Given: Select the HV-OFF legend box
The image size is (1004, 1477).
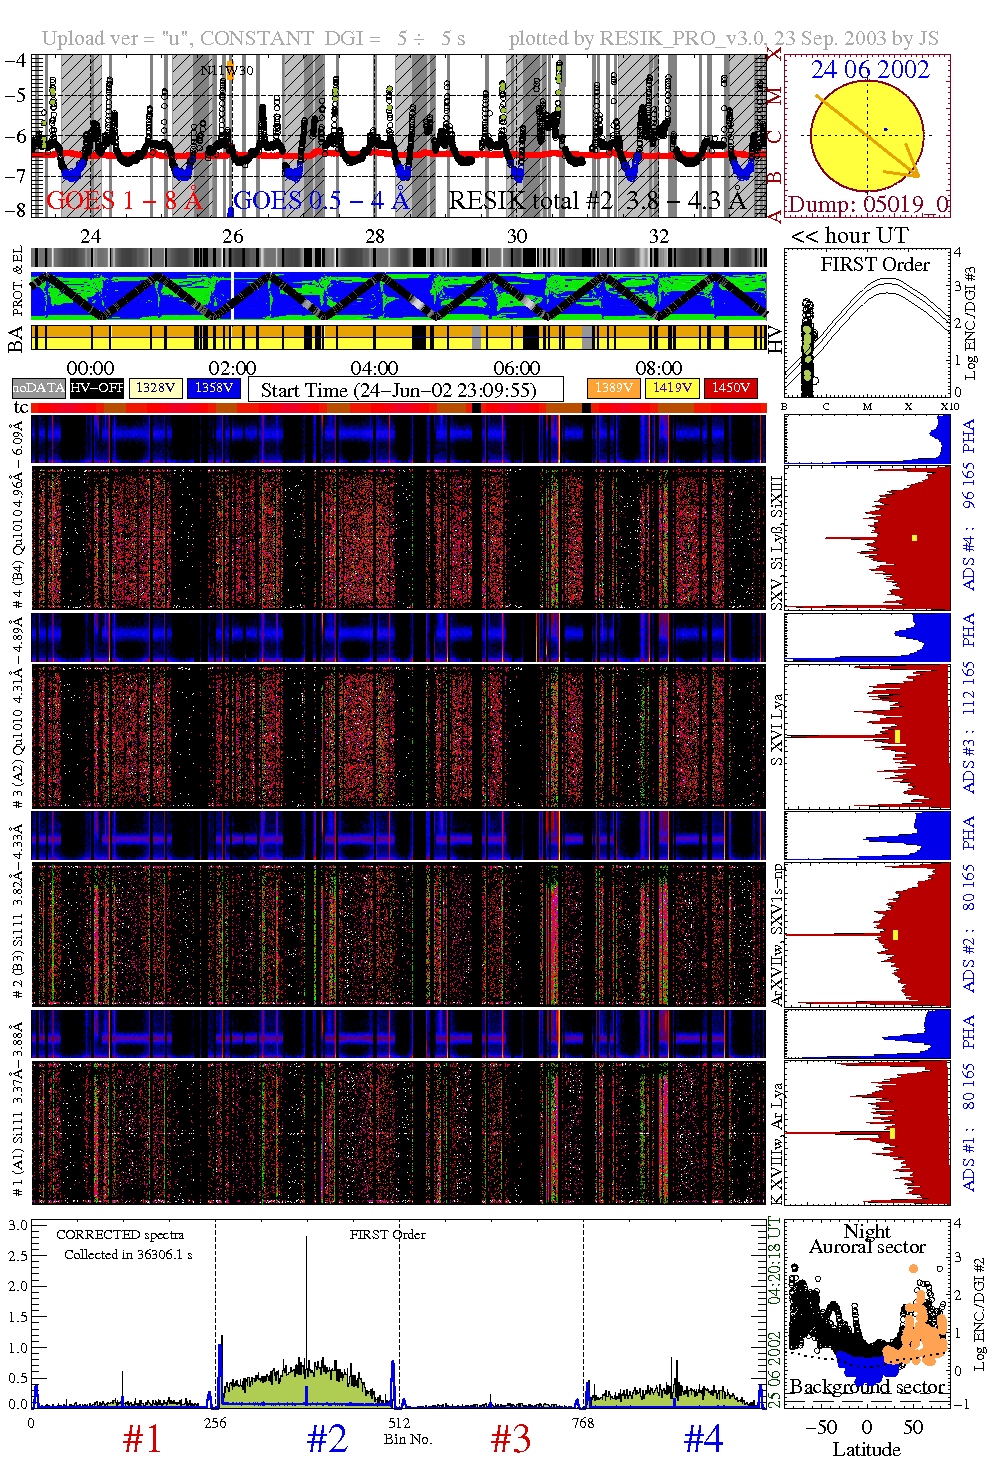Looking at the screenshot, I should point(97,388).
